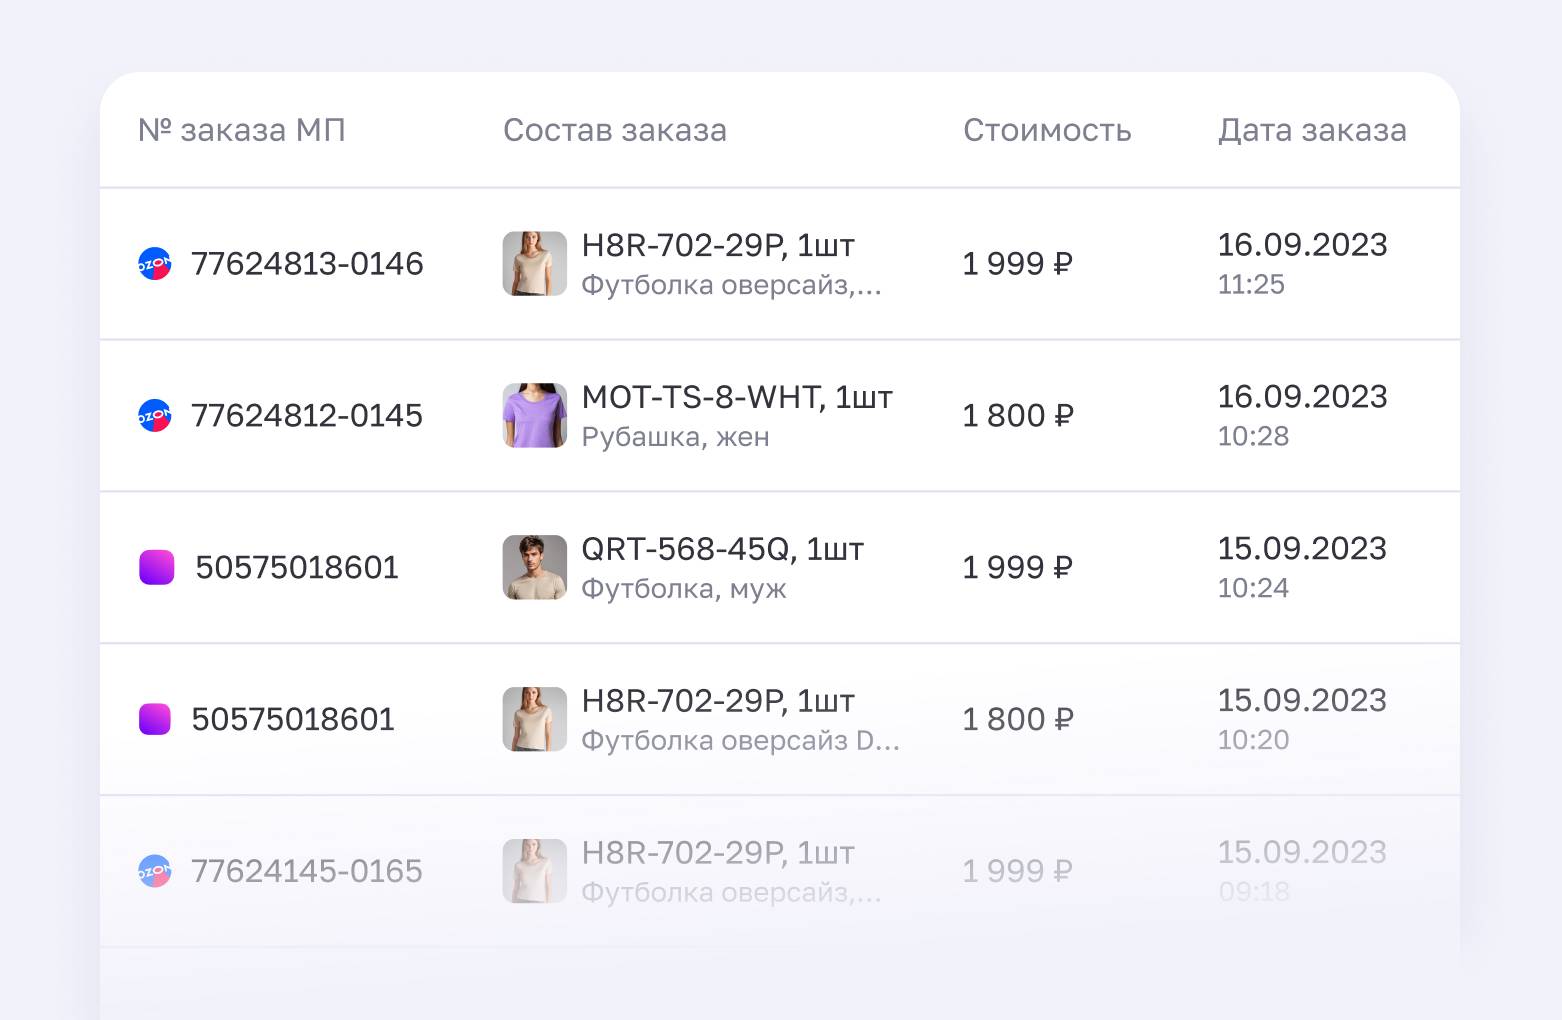Click purple marketplace icon in 10:20 order row
Image resolution: width=1562 pixels, height=1020 pixels.
(x=155, y=719)
